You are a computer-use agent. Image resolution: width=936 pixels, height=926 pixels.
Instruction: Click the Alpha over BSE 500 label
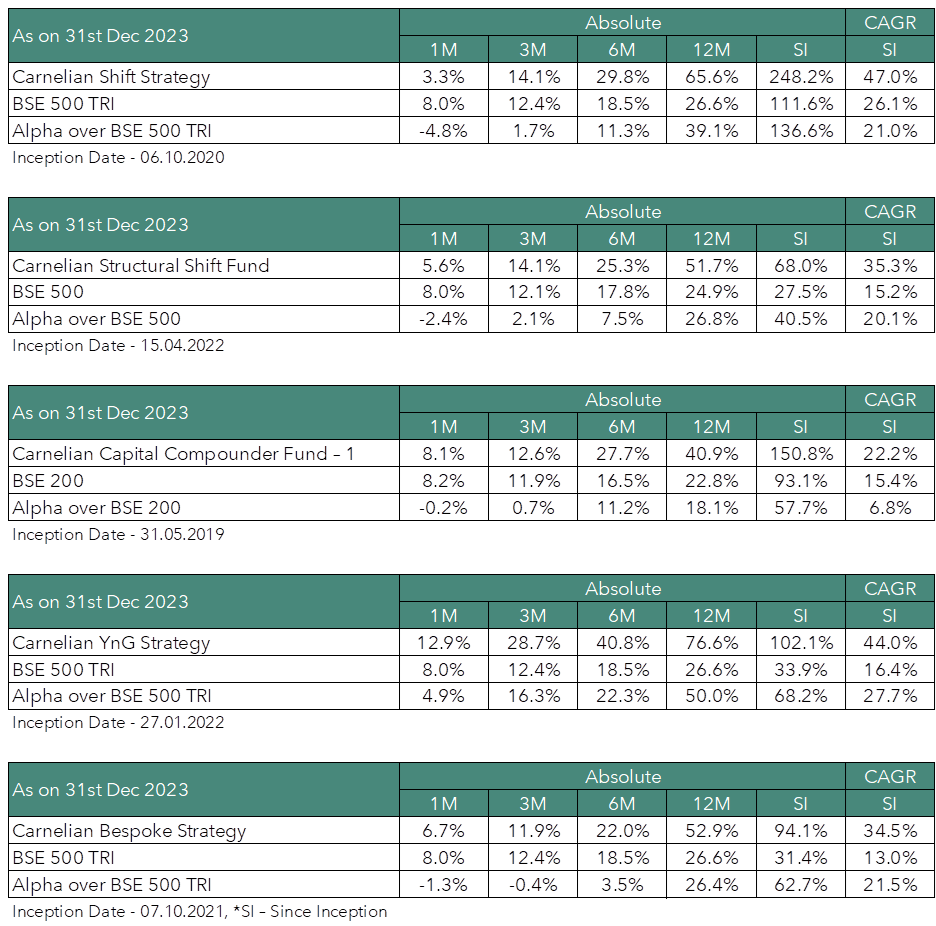tap(96, 319)
